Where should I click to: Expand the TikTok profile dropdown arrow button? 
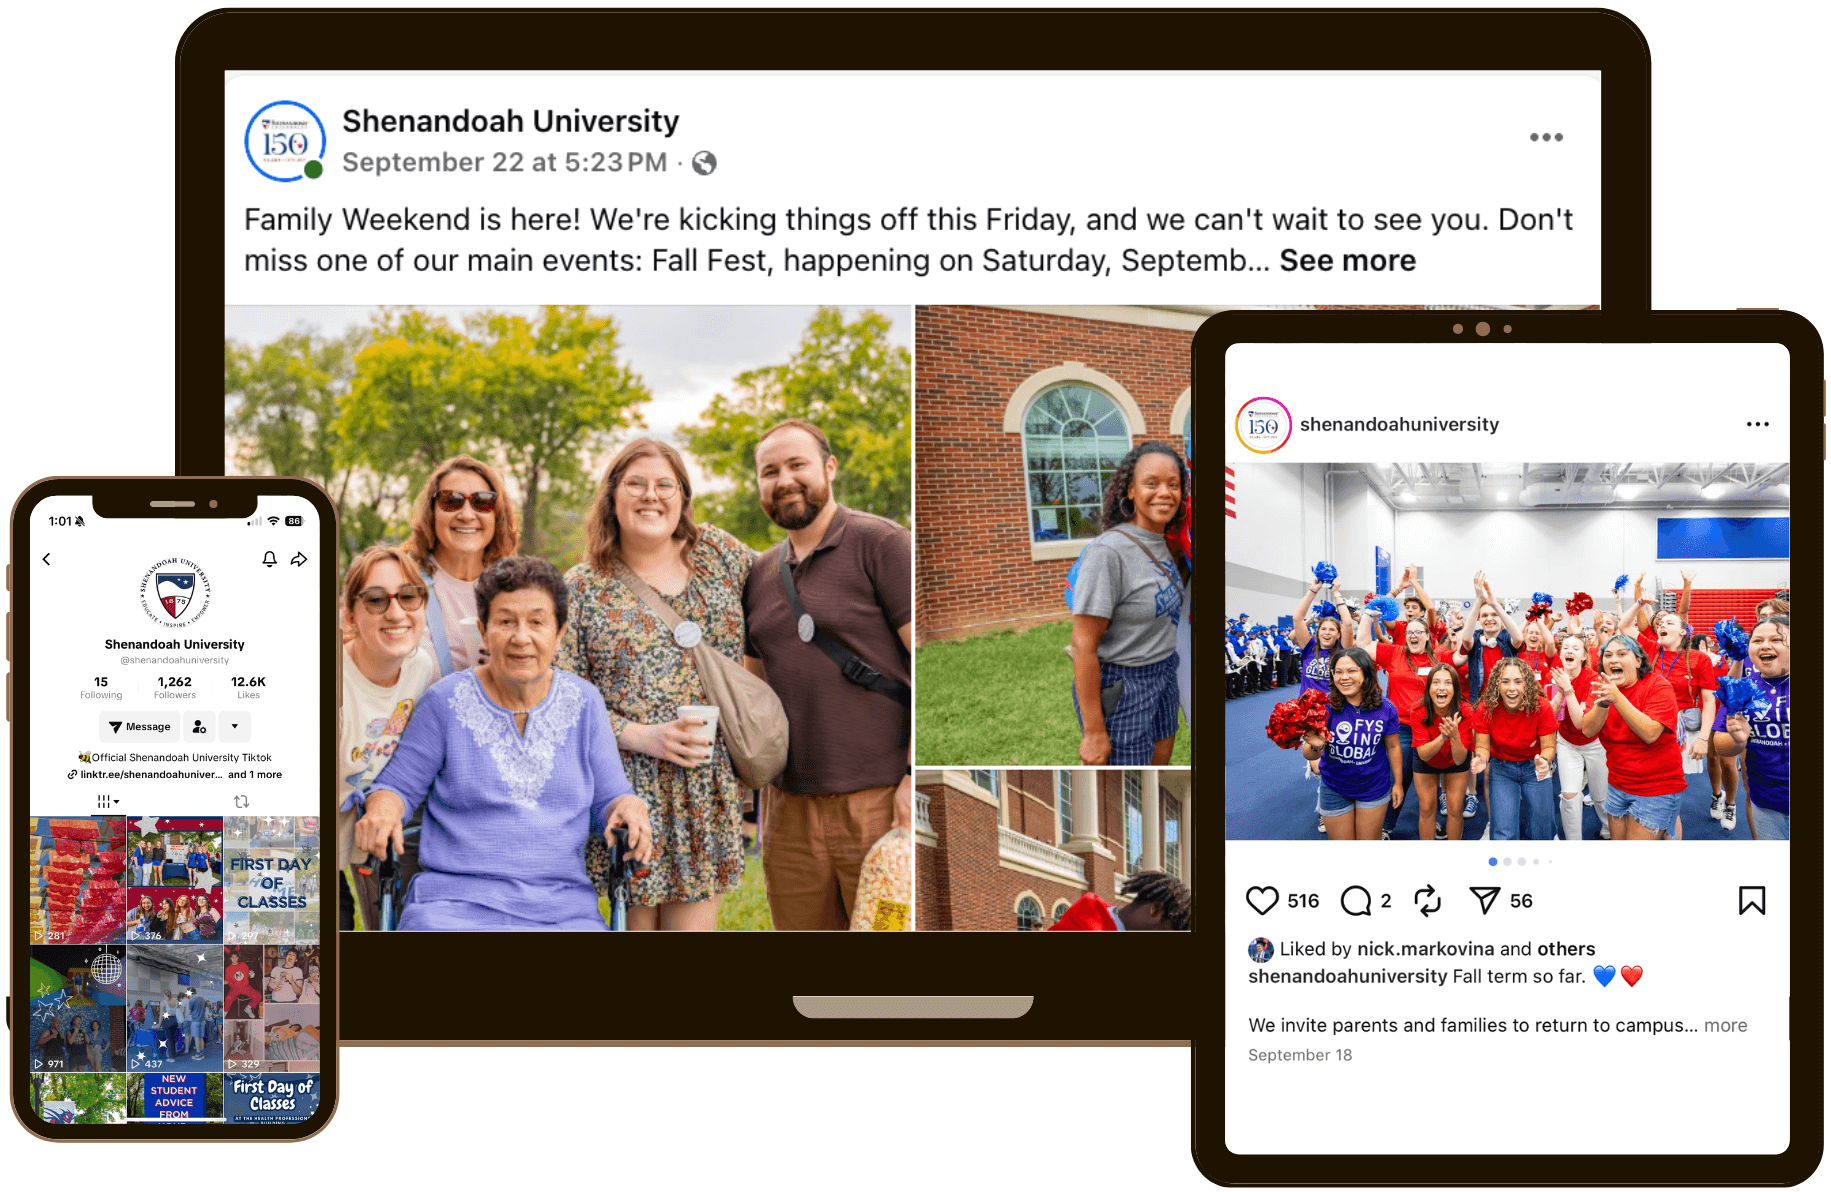pos(235,727)
